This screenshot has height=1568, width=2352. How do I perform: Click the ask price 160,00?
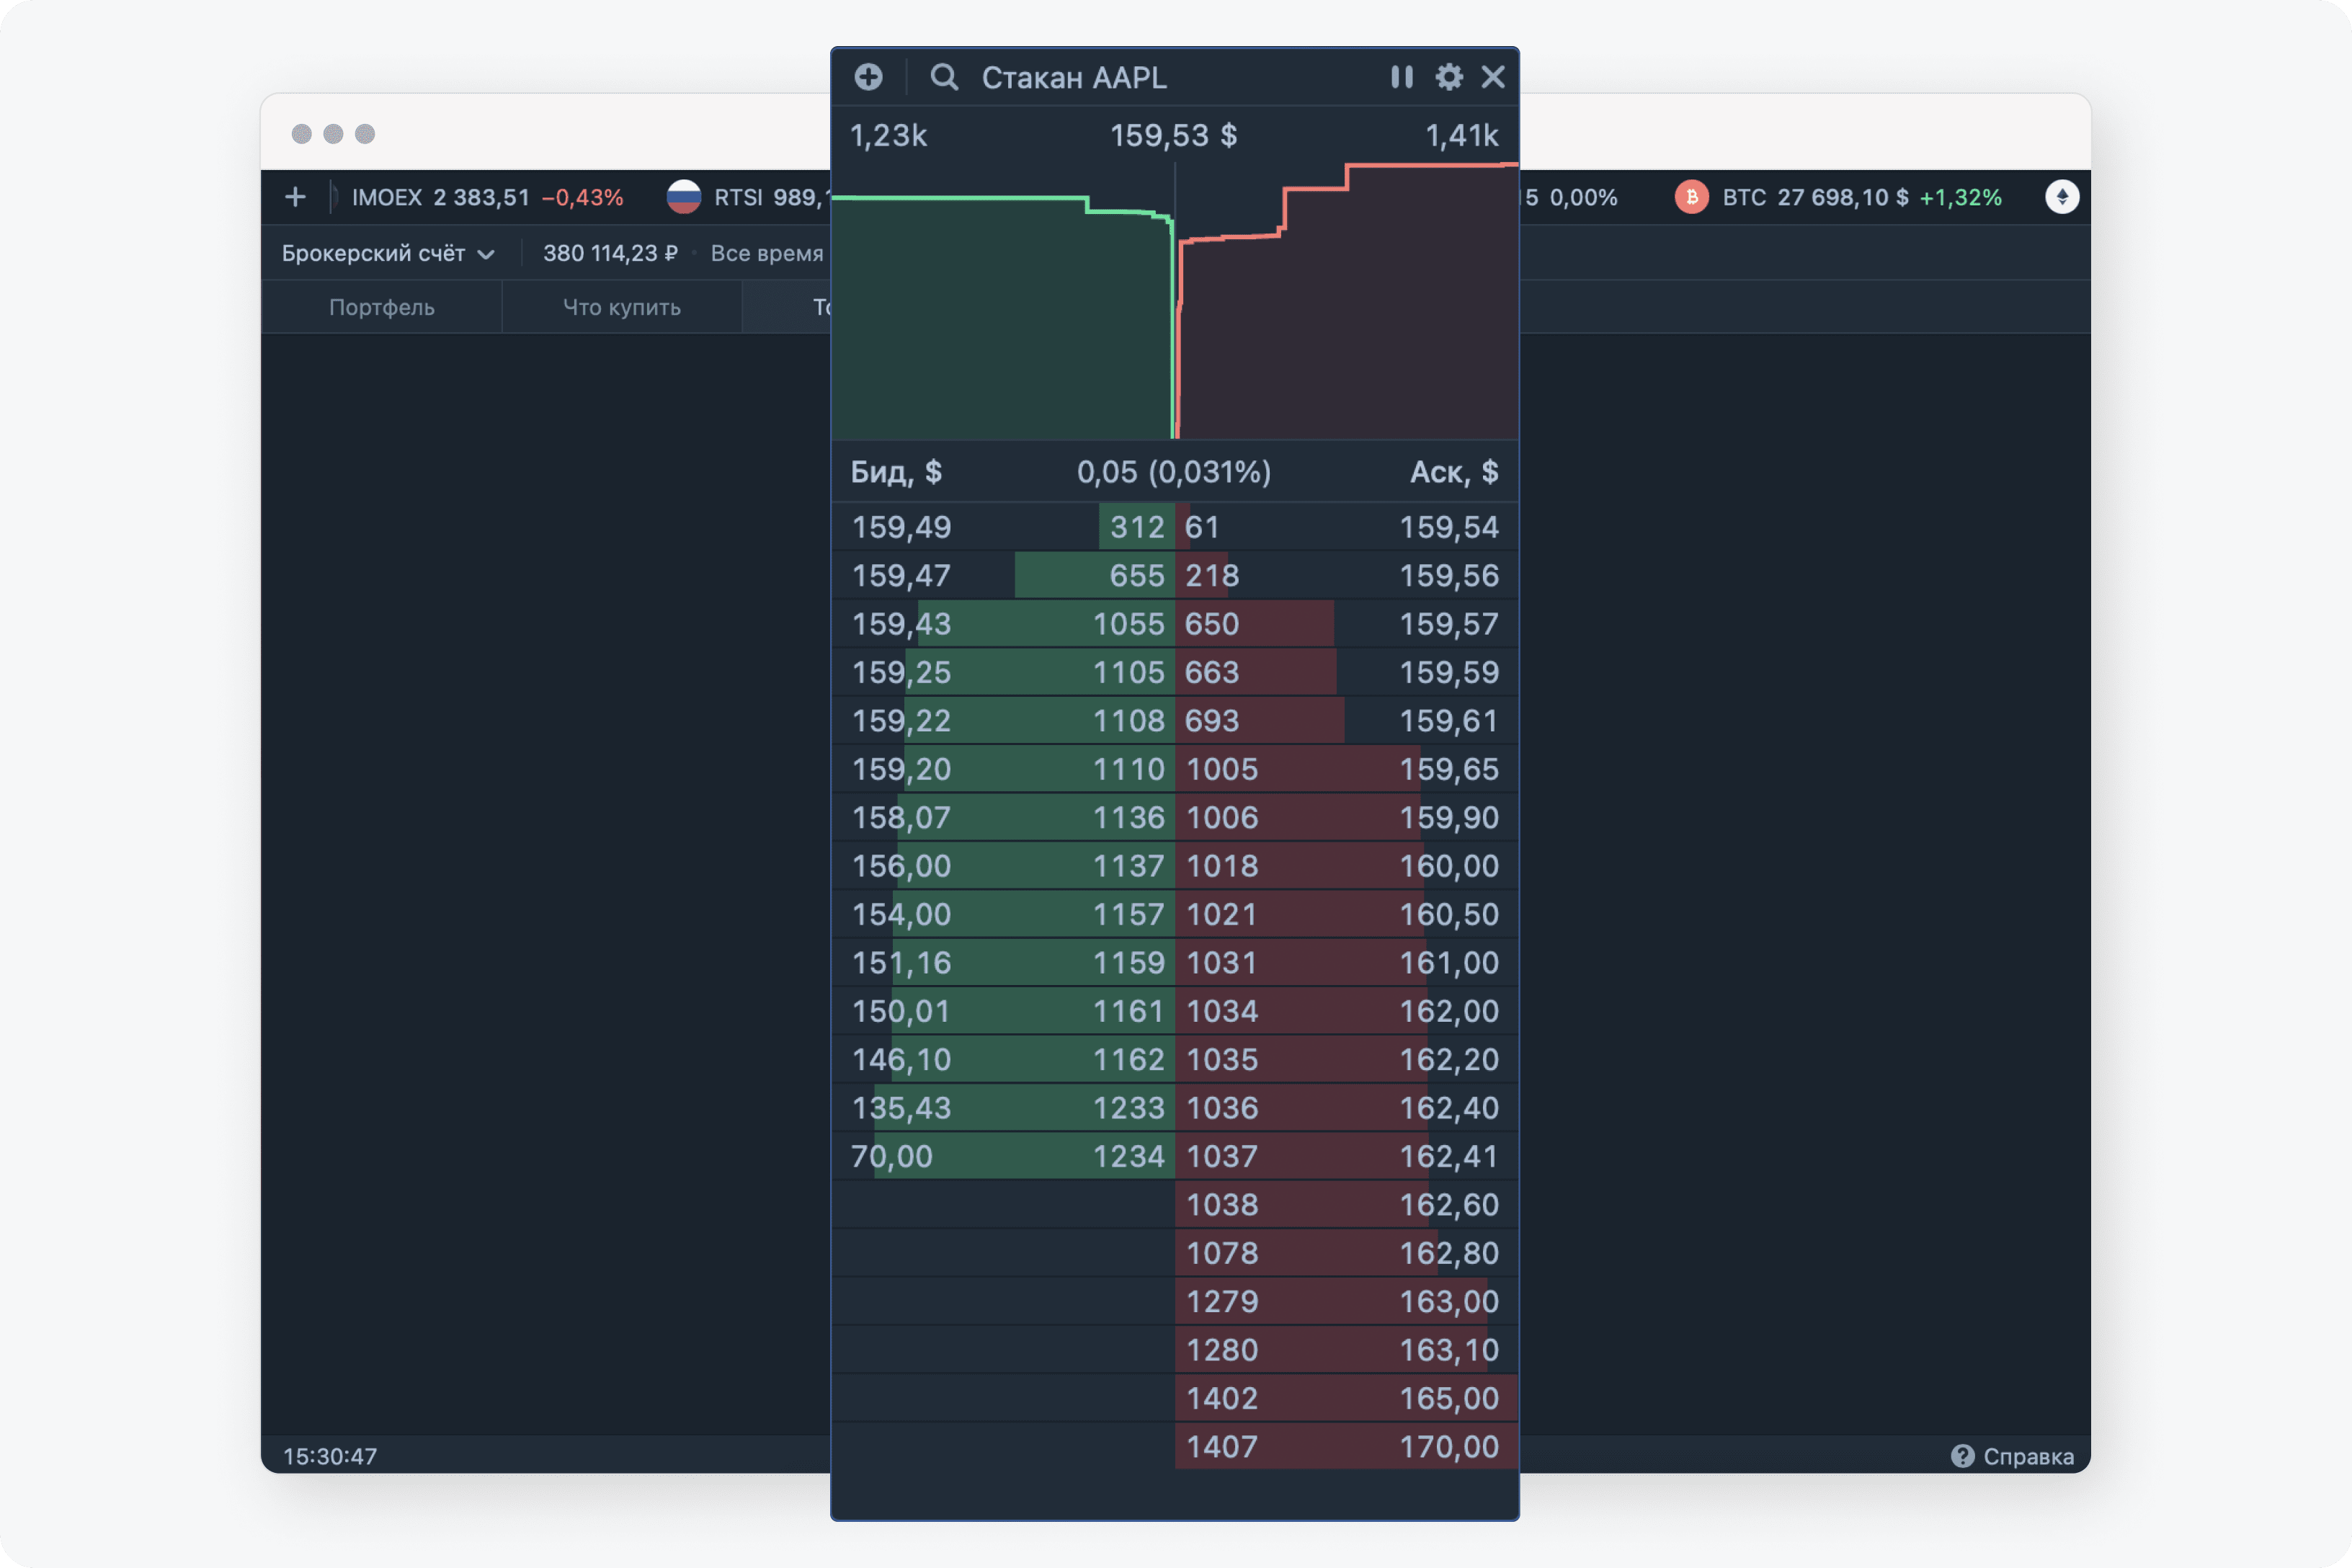(1449, 866)
